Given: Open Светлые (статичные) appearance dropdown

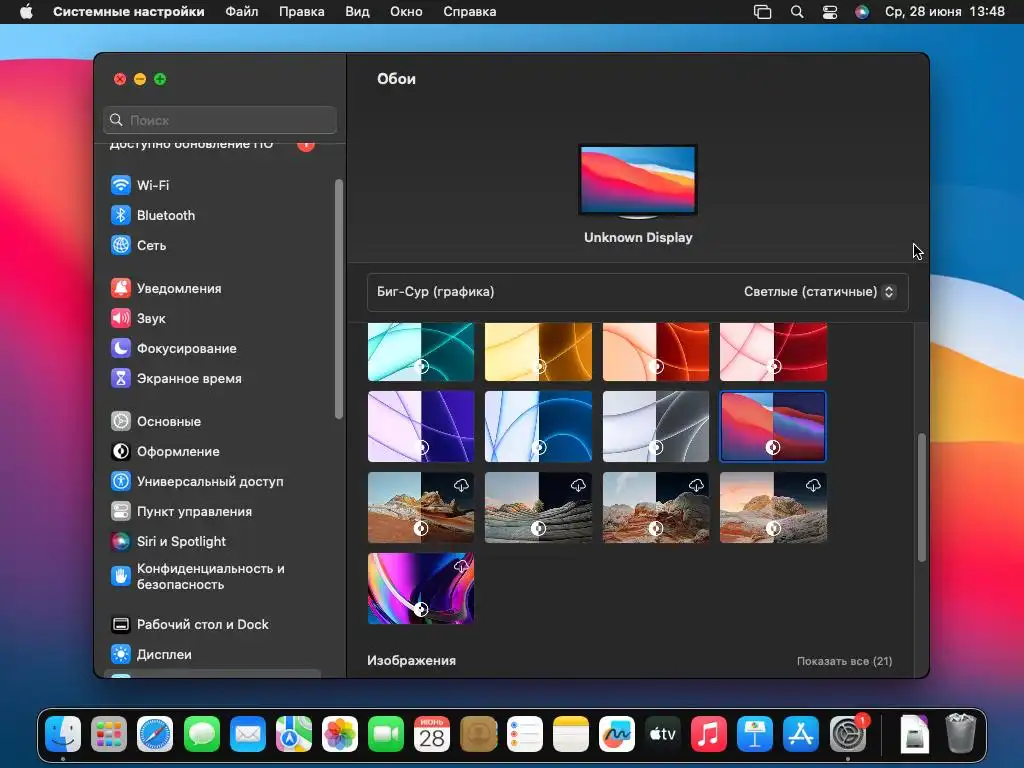Looking at the screenshot, I should click(819, 292).
